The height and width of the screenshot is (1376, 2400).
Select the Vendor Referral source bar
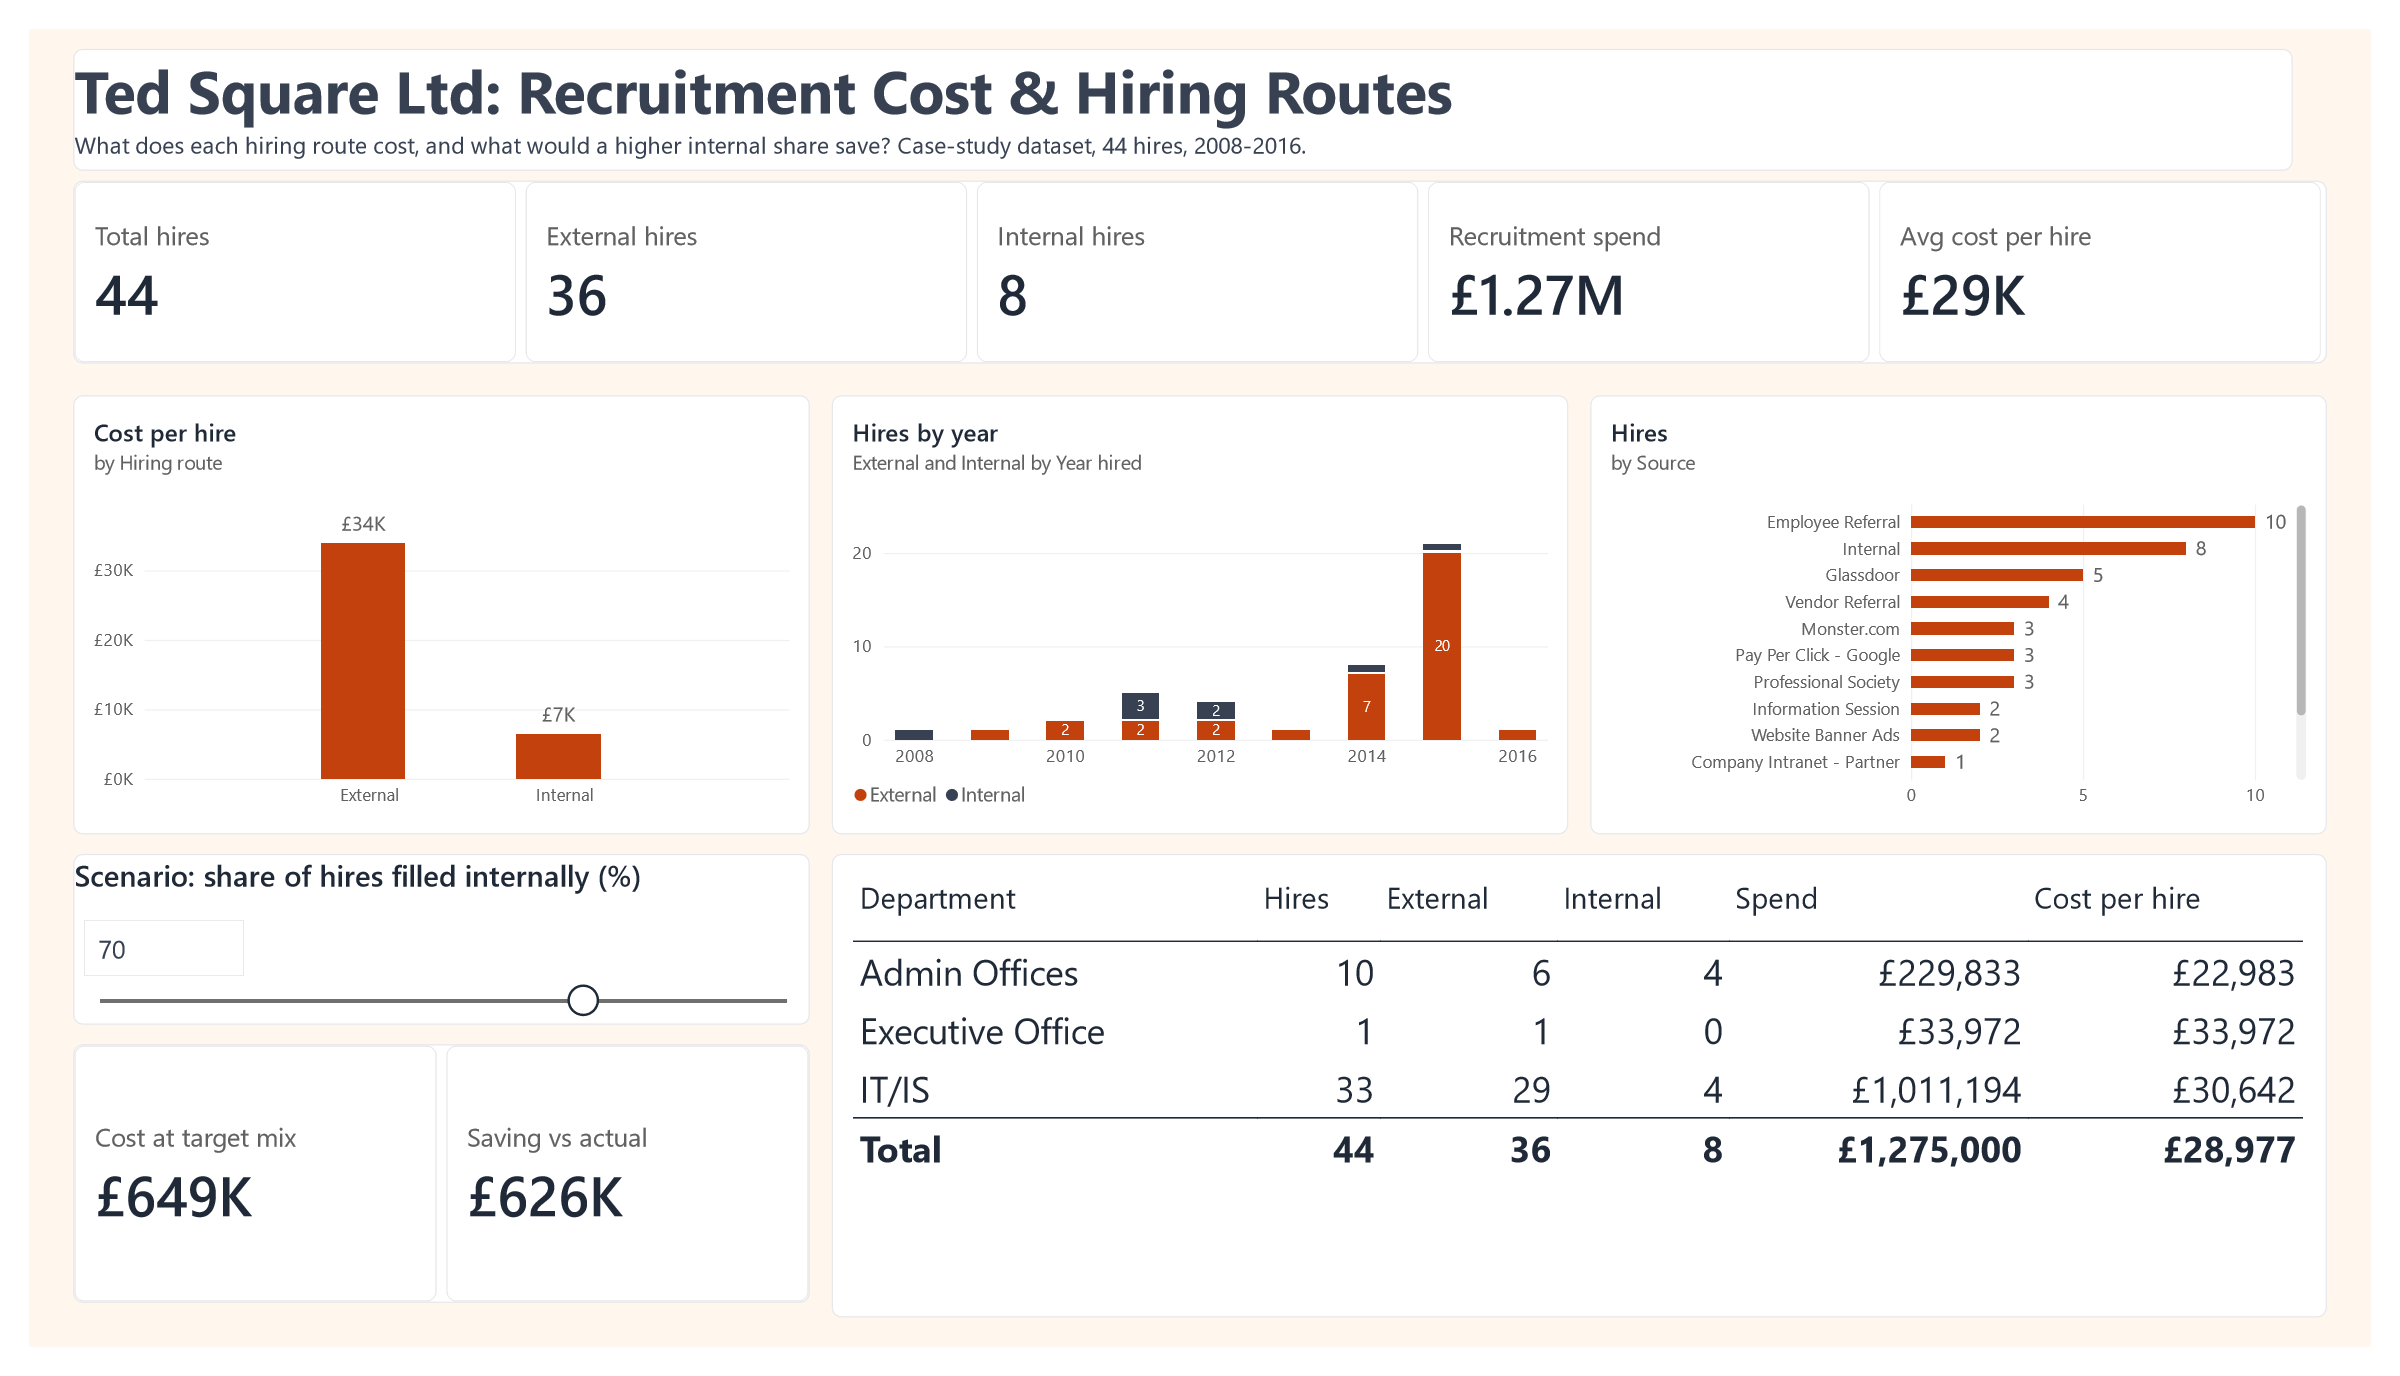point(1980,602)
